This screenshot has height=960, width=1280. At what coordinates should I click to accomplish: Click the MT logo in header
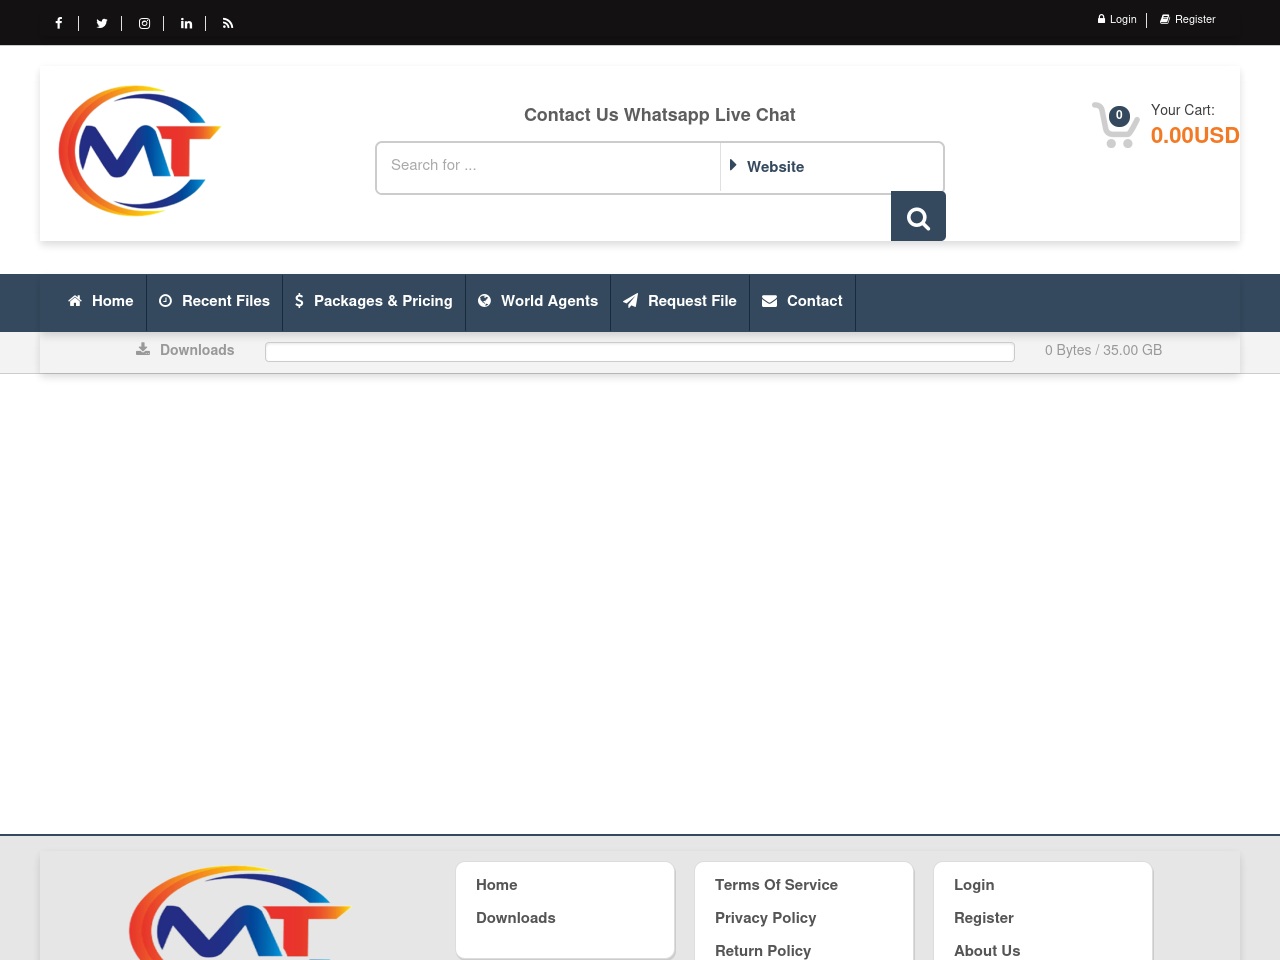click(139, 151)
